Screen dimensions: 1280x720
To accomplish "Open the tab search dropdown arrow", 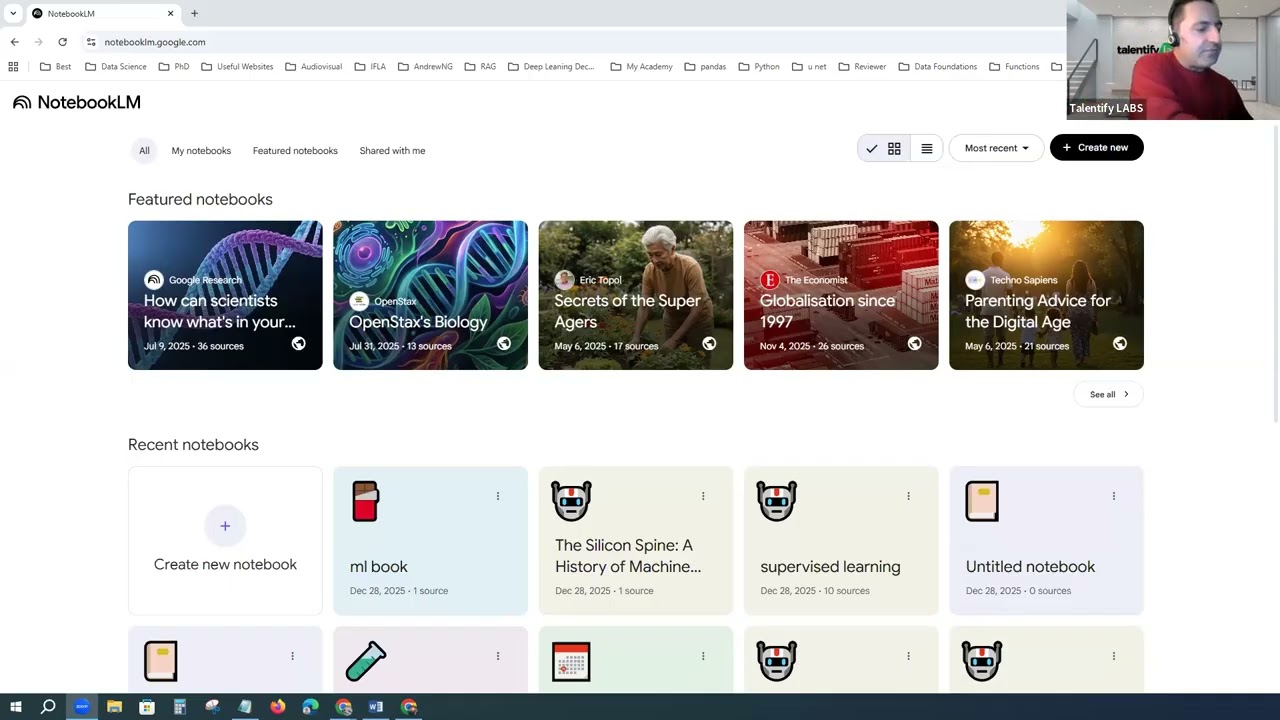I will (x=13, y=14).
